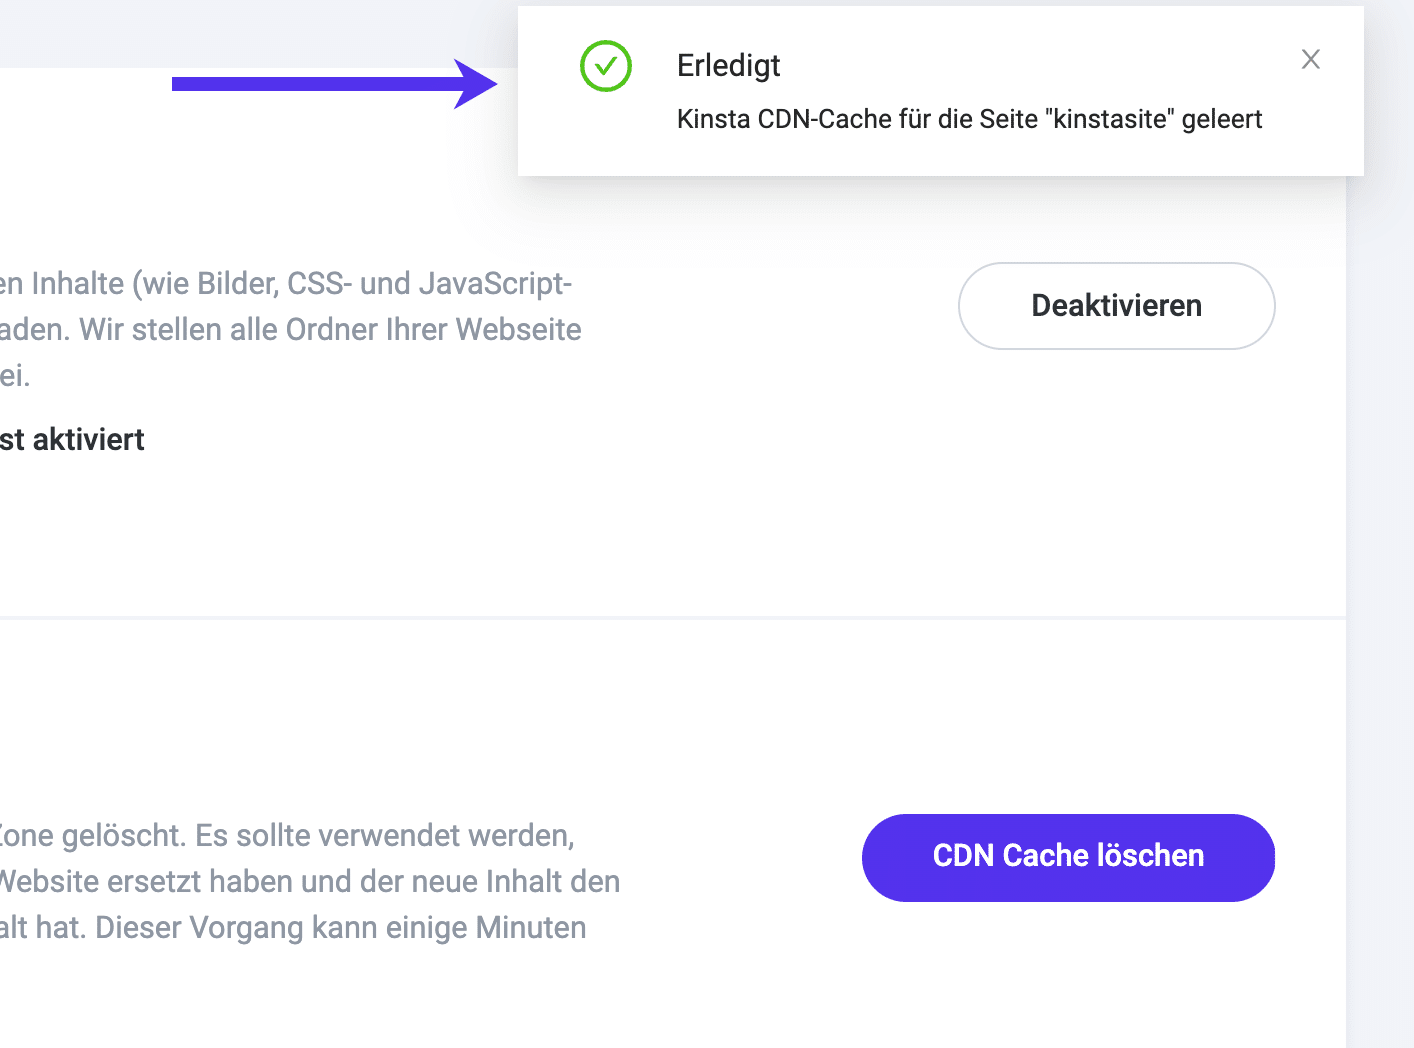This screenshot has height=1048, width=1414.
Task: Click the CDN Cache löschen button
Action: coord(1068,857)
